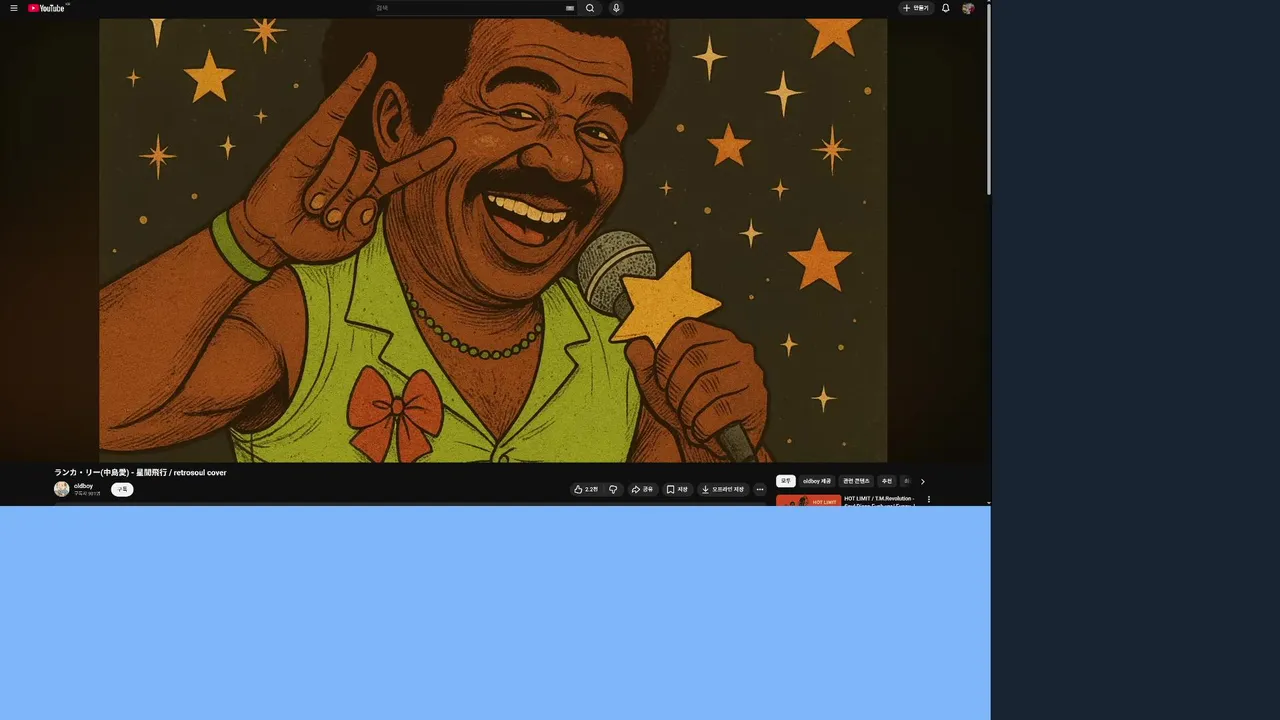Like the video (2.2천)
The width and height of the screenshot is (1280, 720).
coord(586,489)
